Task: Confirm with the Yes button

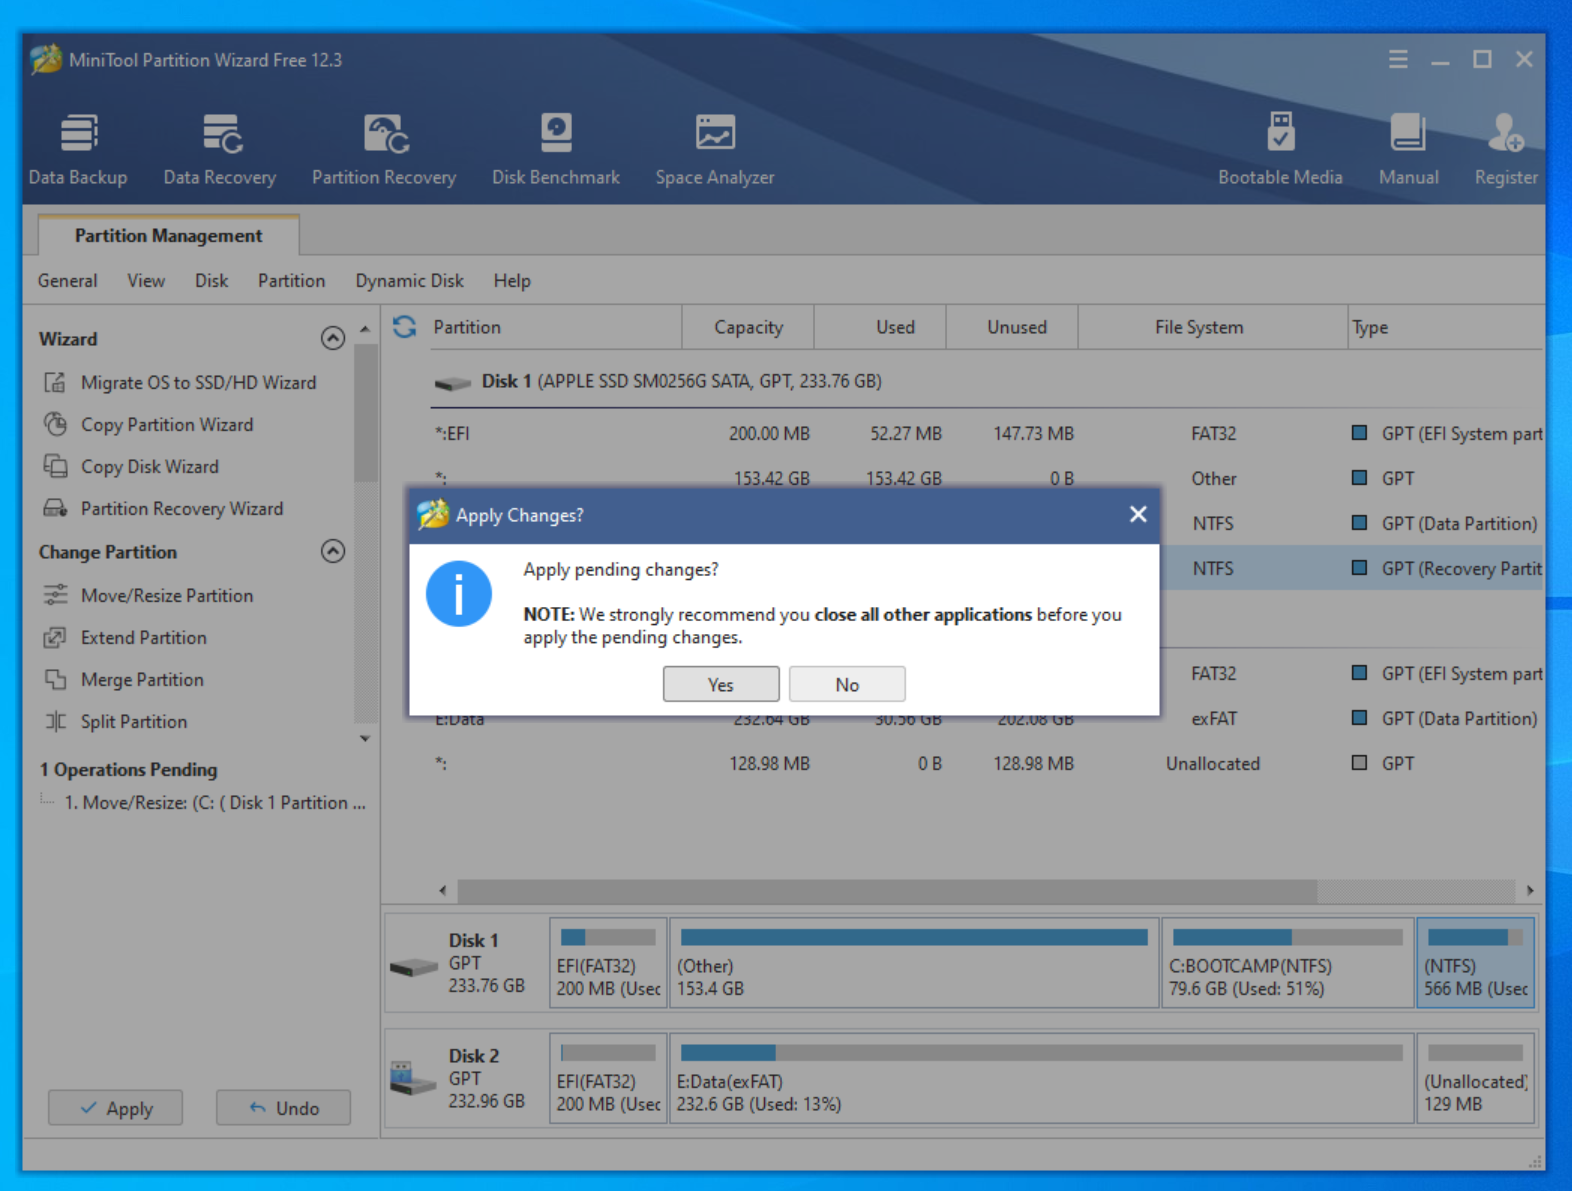Action: pyautogui.click(x=721, y=684)
